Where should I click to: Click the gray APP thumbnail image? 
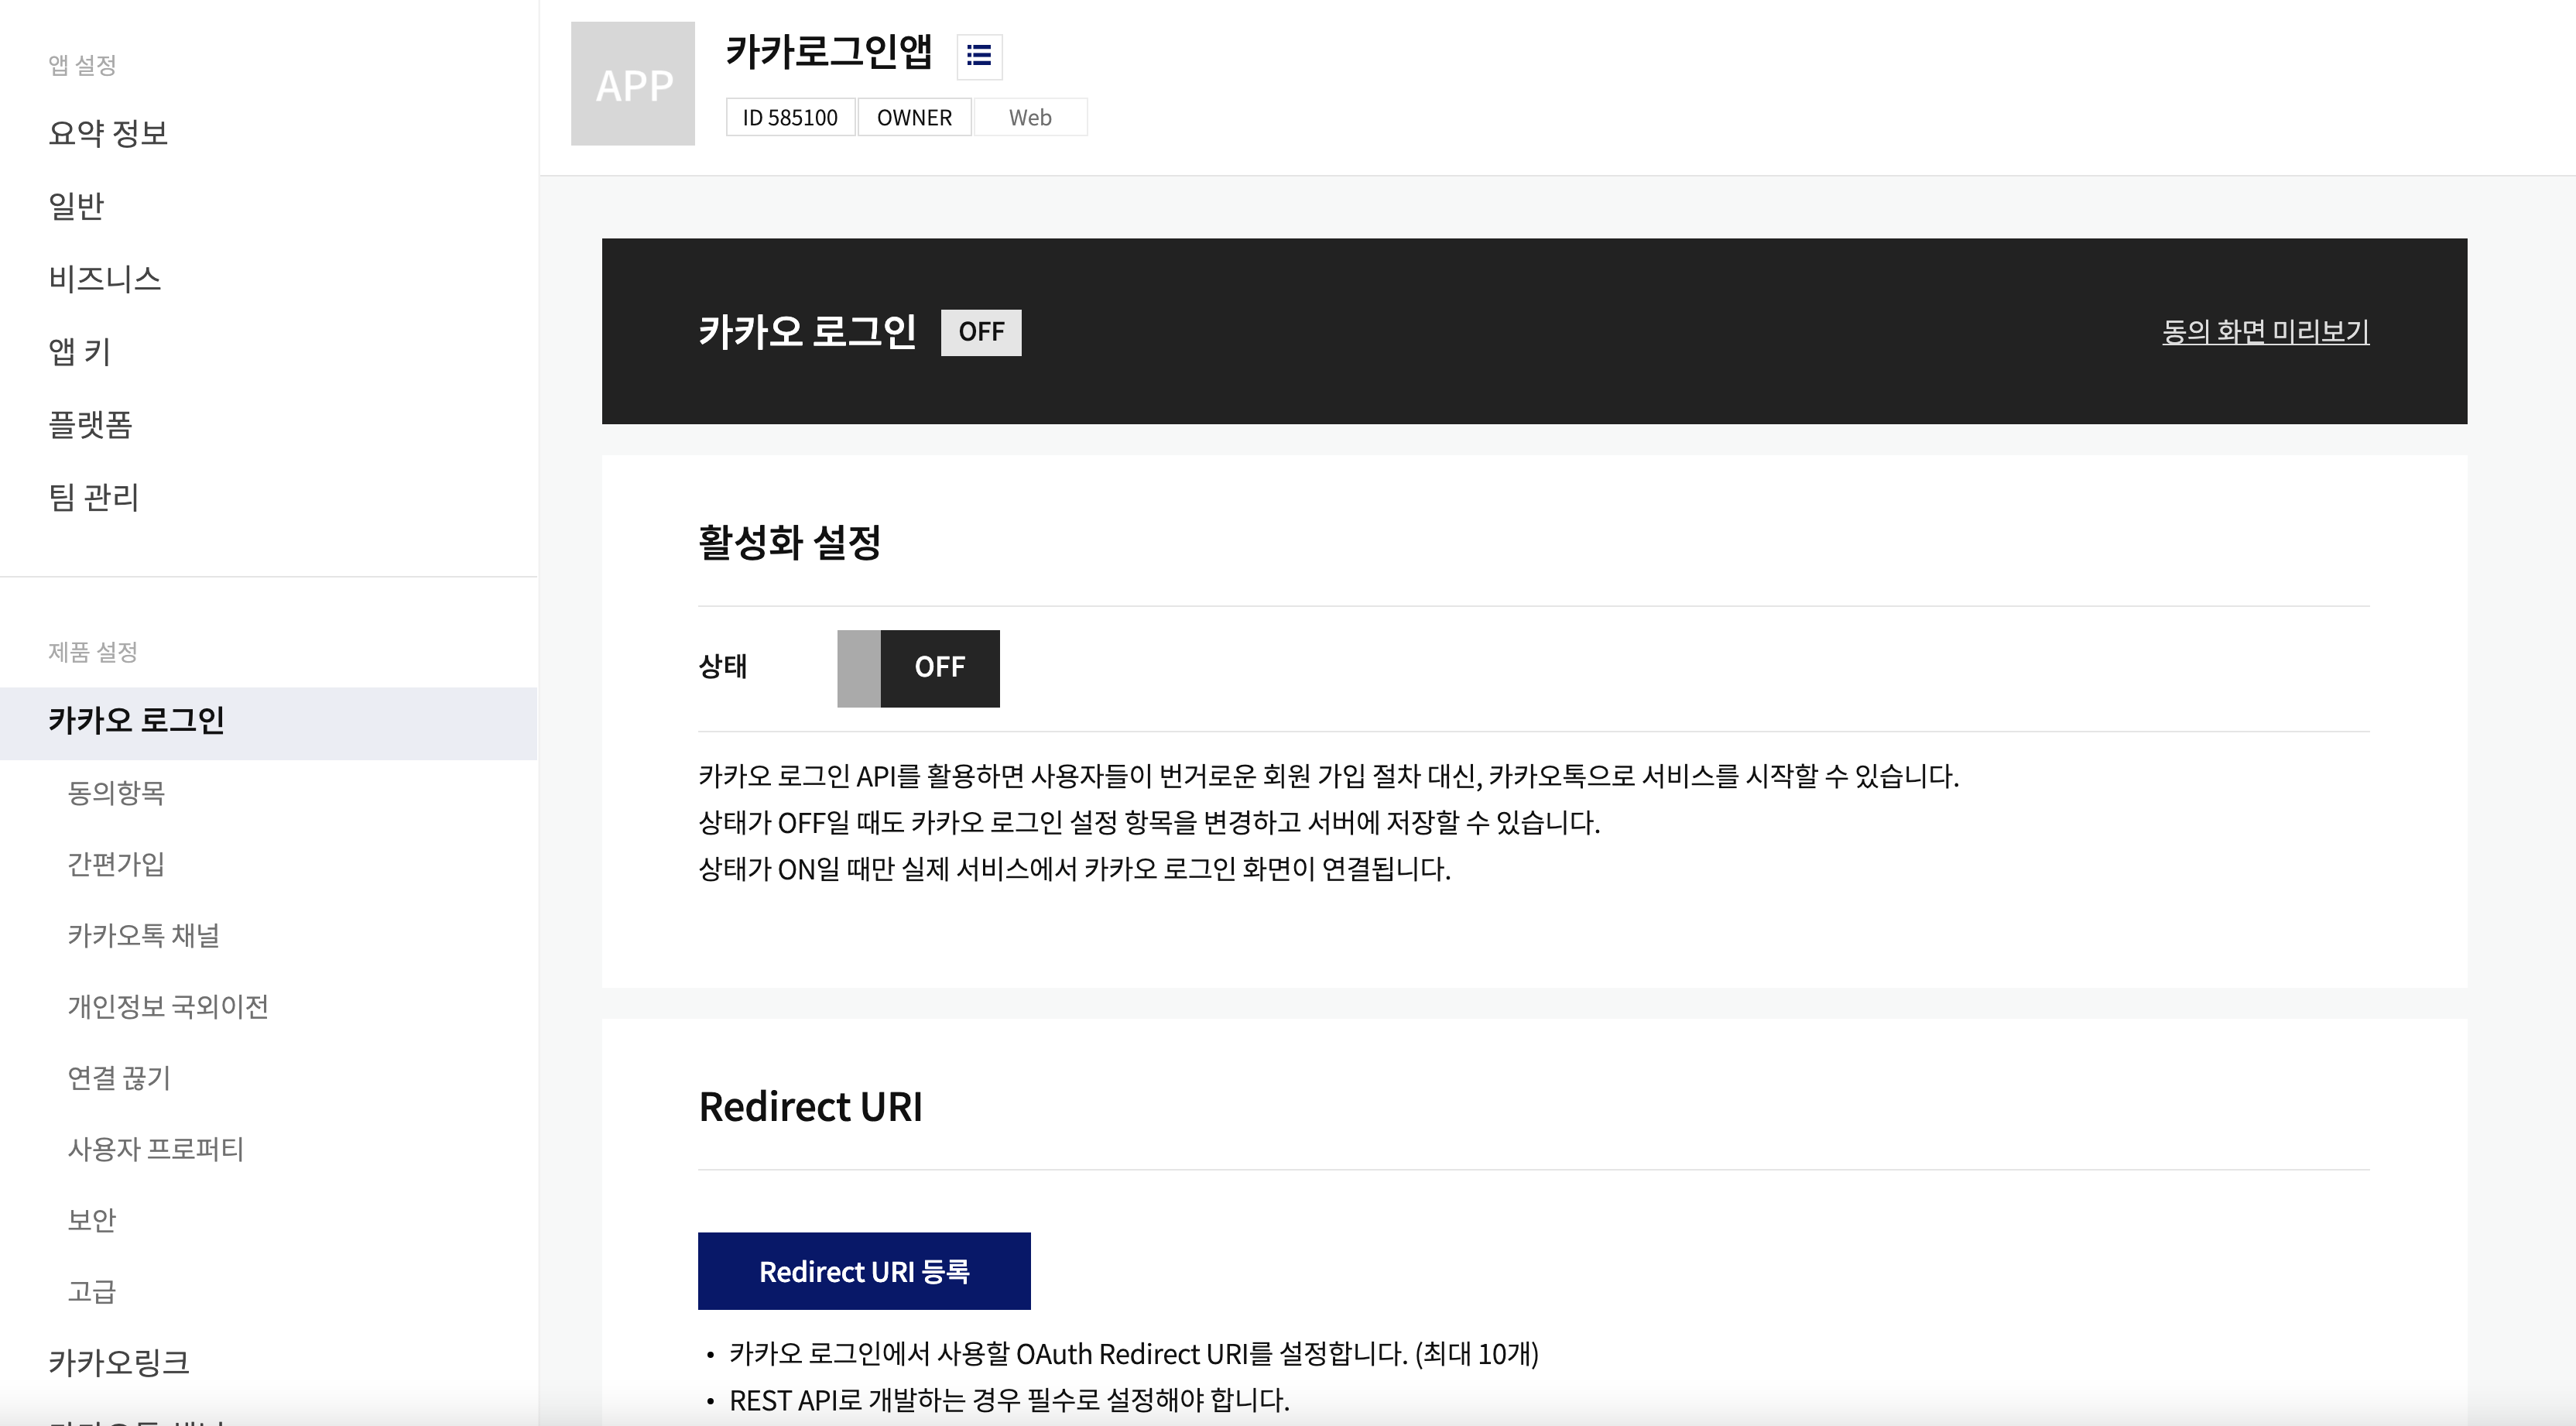[x=632, y=84]
